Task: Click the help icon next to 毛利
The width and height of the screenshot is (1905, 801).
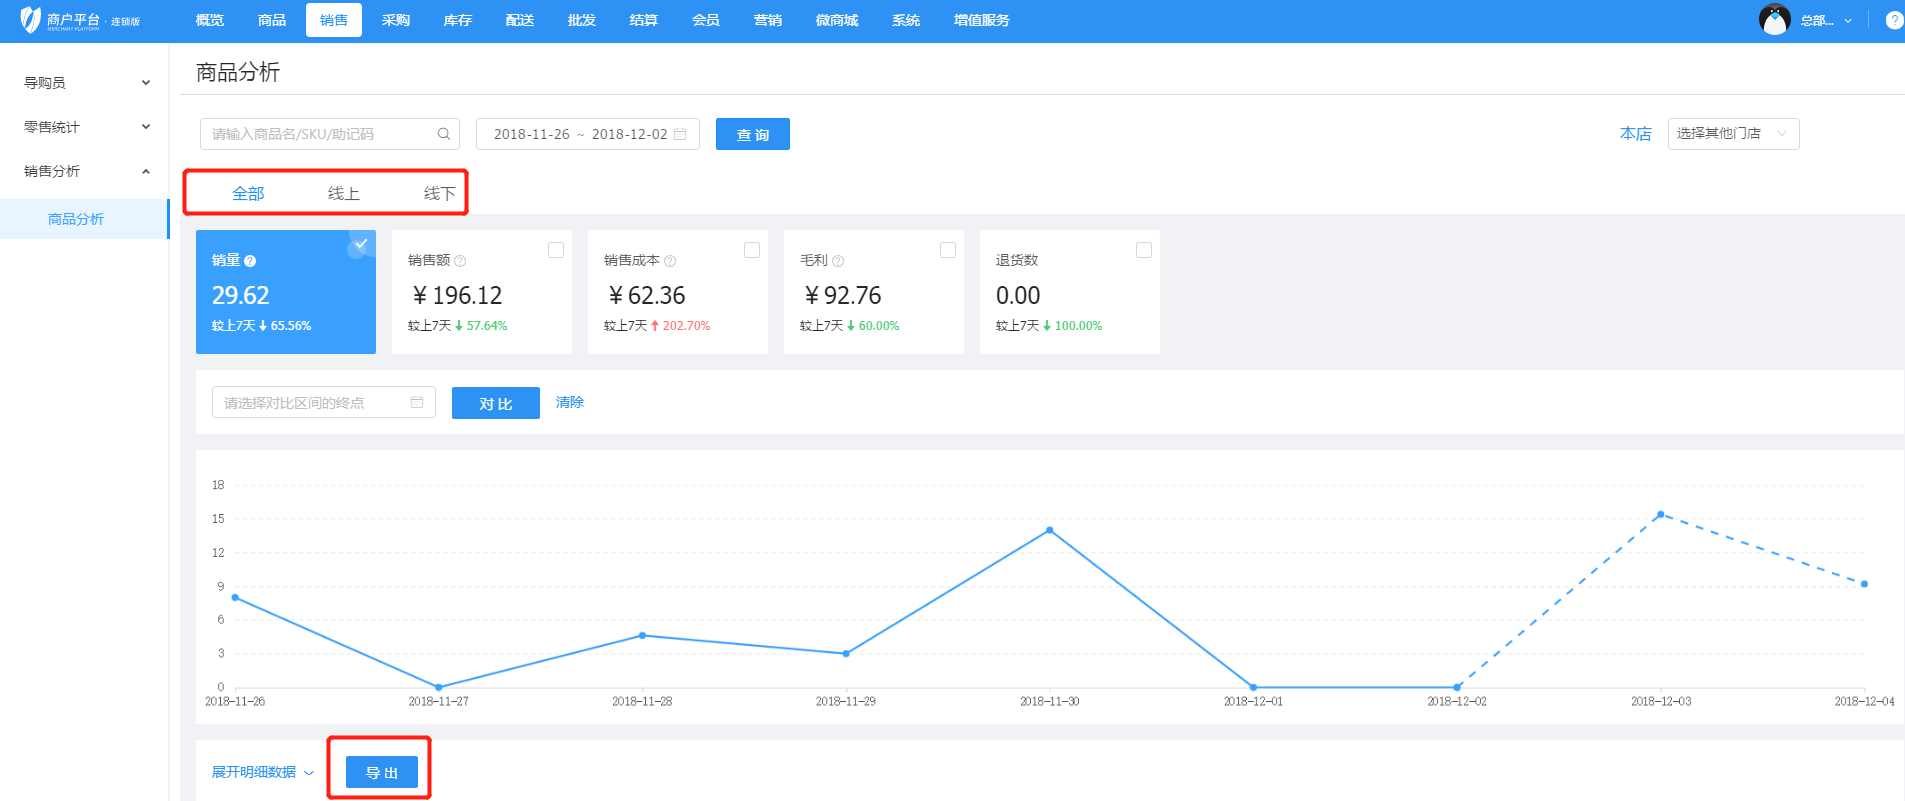Action: point(838,261)
